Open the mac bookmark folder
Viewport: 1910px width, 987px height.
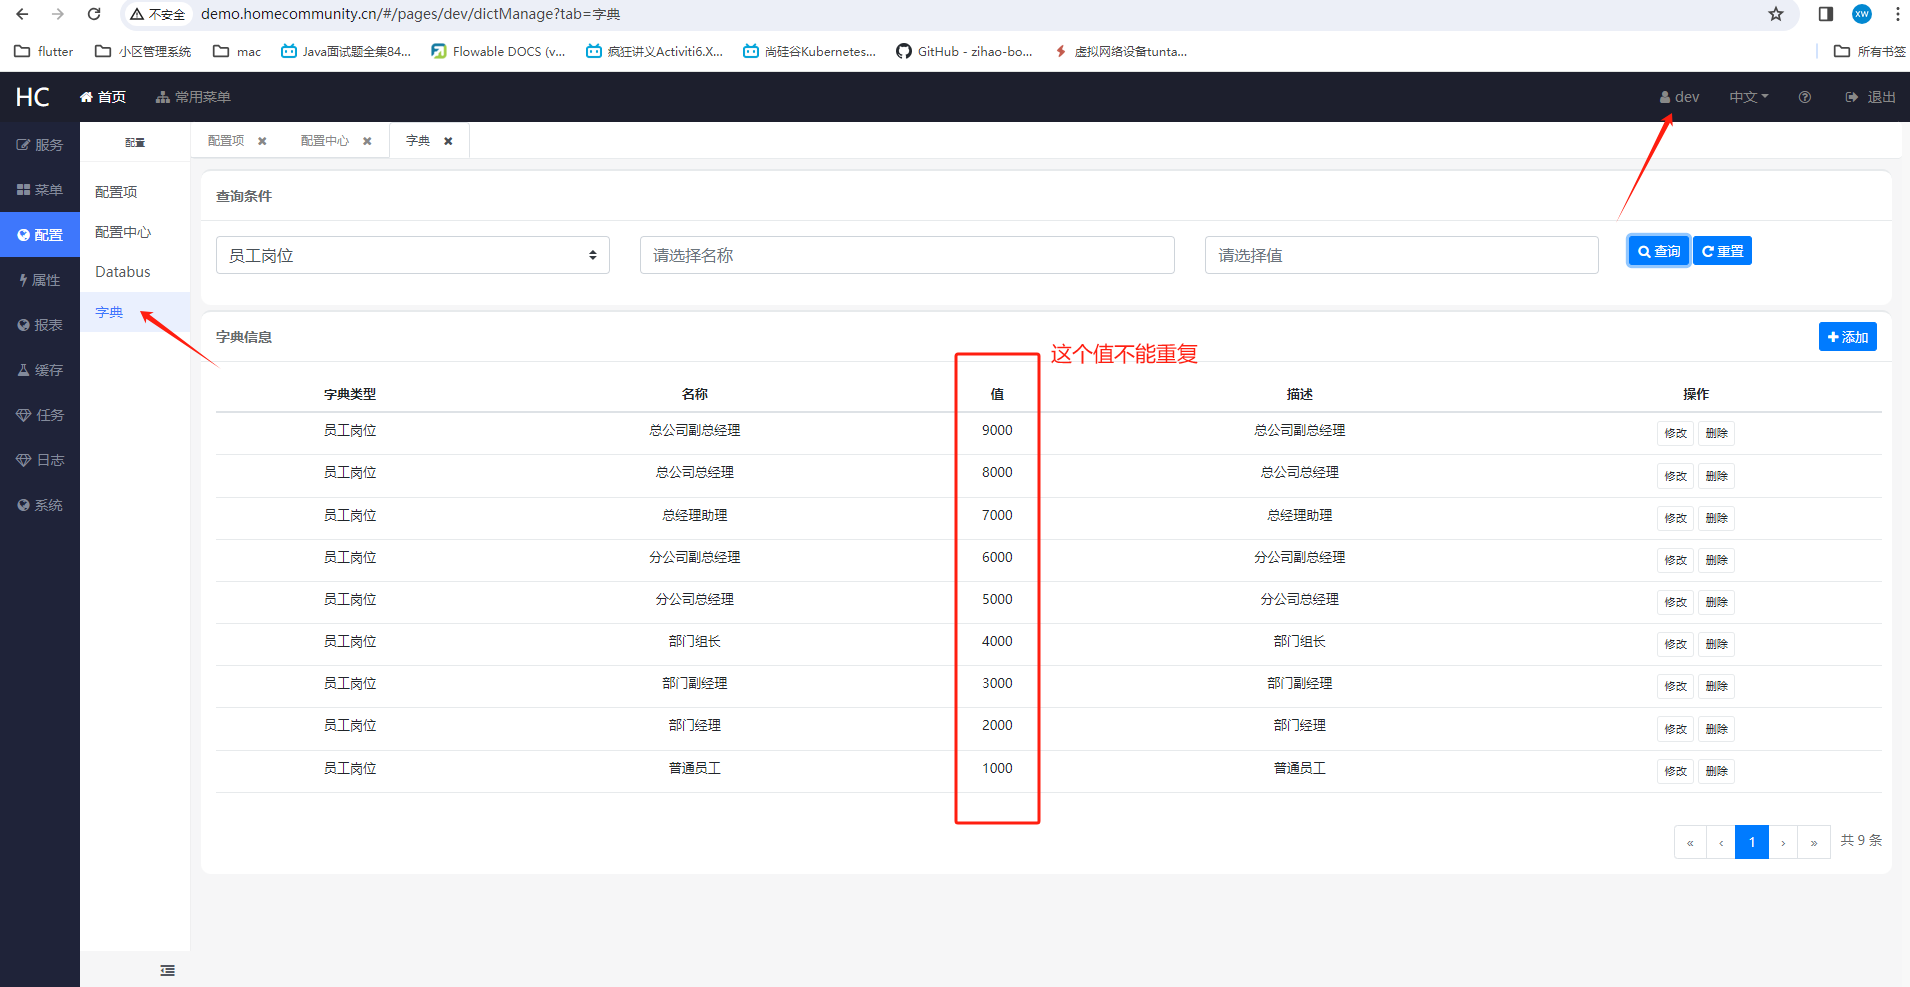click(x=237, y=51)
